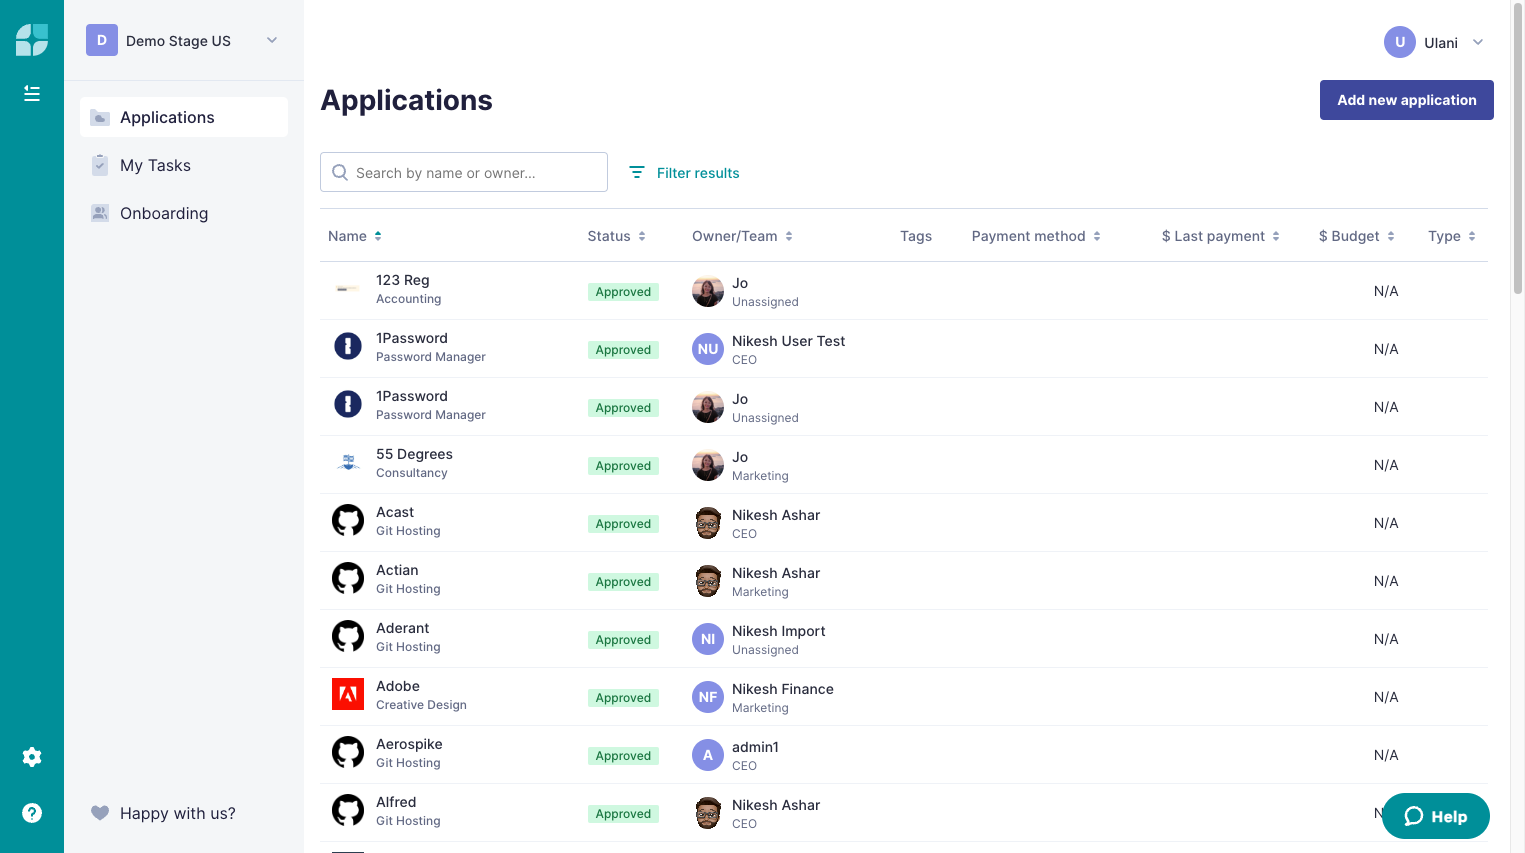Sort by Payment method column
Viewport: 1525px width, 853px height.
coord(1037,236)
